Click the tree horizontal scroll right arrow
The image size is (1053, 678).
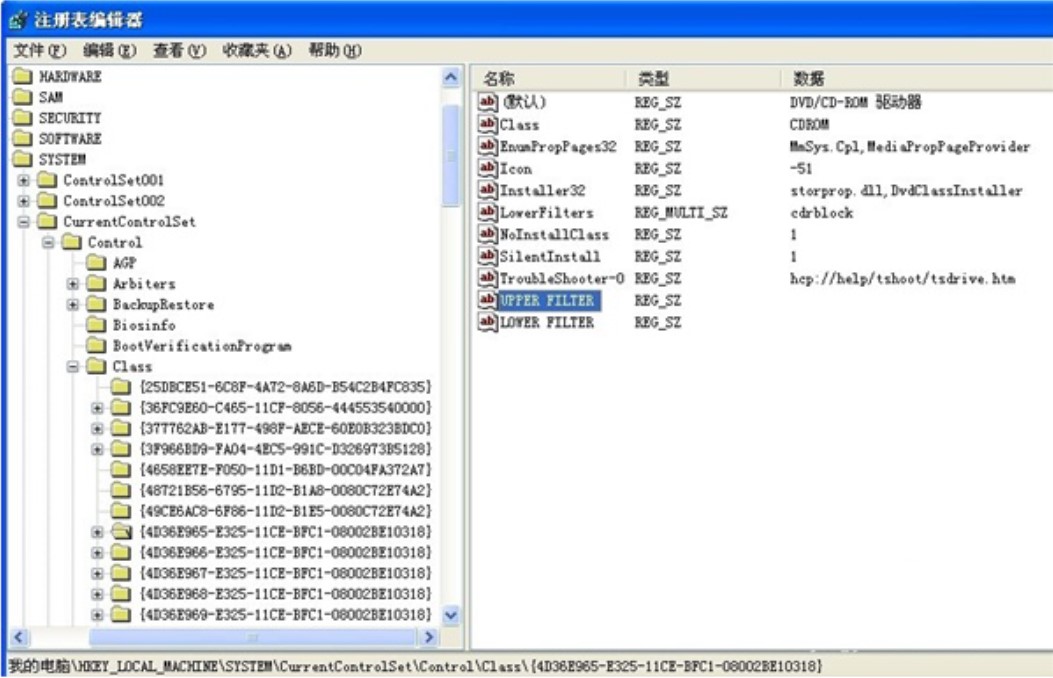[x=428, y=637]
